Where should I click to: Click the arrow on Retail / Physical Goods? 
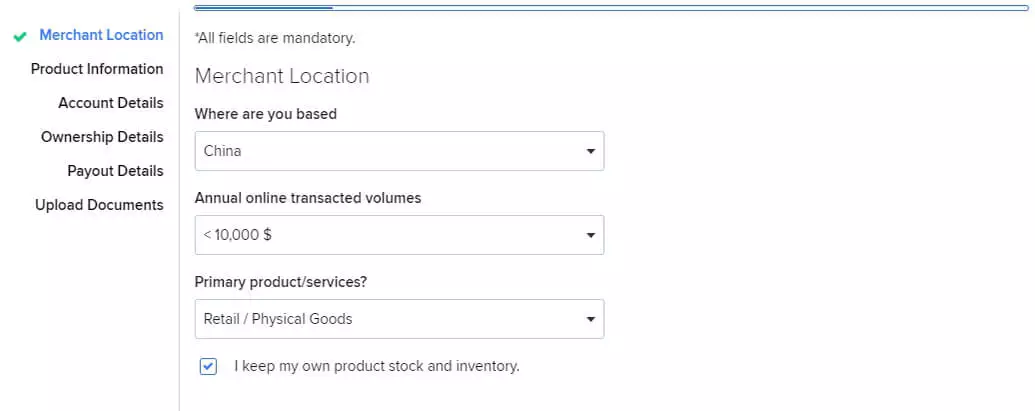590,319
